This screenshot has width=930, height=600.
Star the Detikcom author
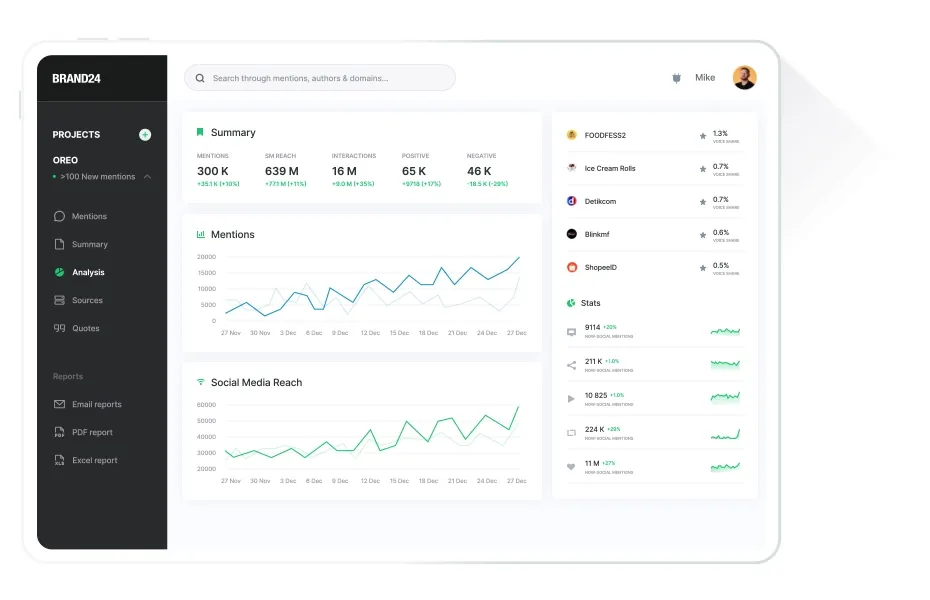(x=703, y=202)
